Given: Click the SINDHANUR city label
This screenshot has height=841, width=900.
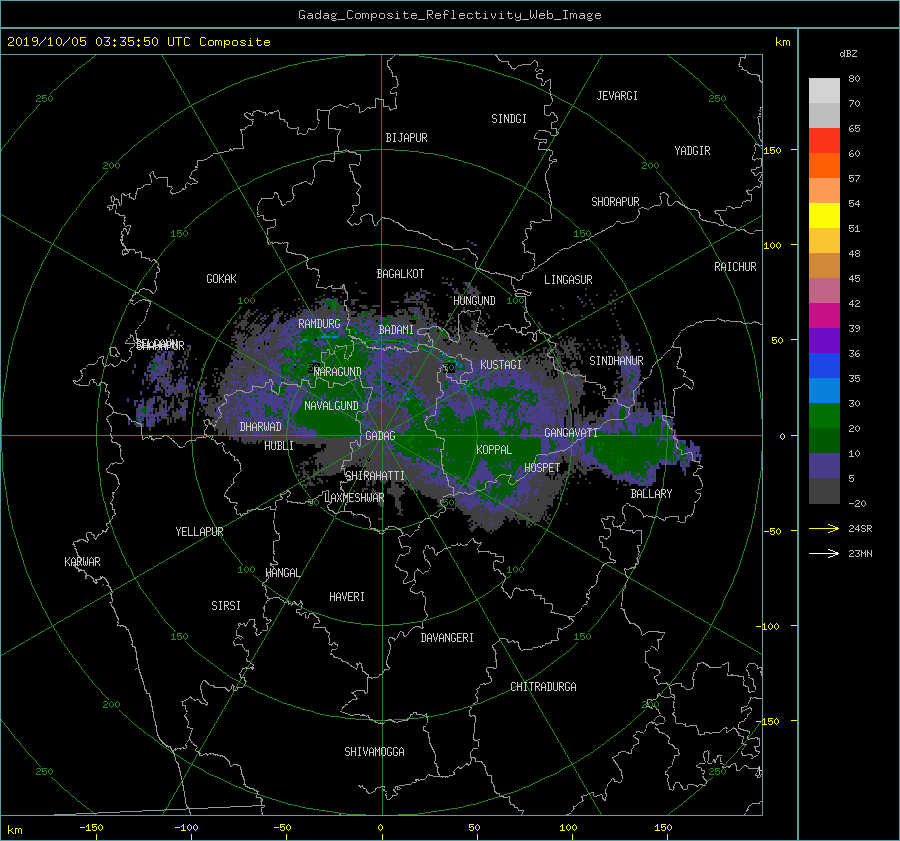Looking at the screenshot, I should pos(616,361).
